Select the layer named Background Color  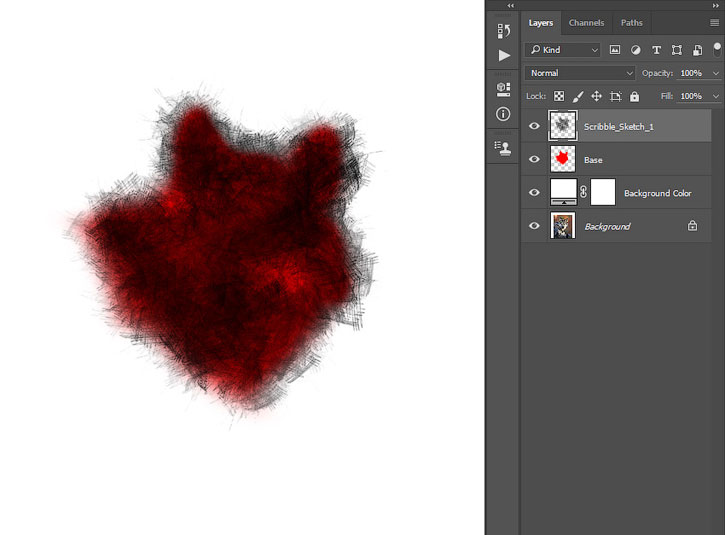(x=657, y=193)
